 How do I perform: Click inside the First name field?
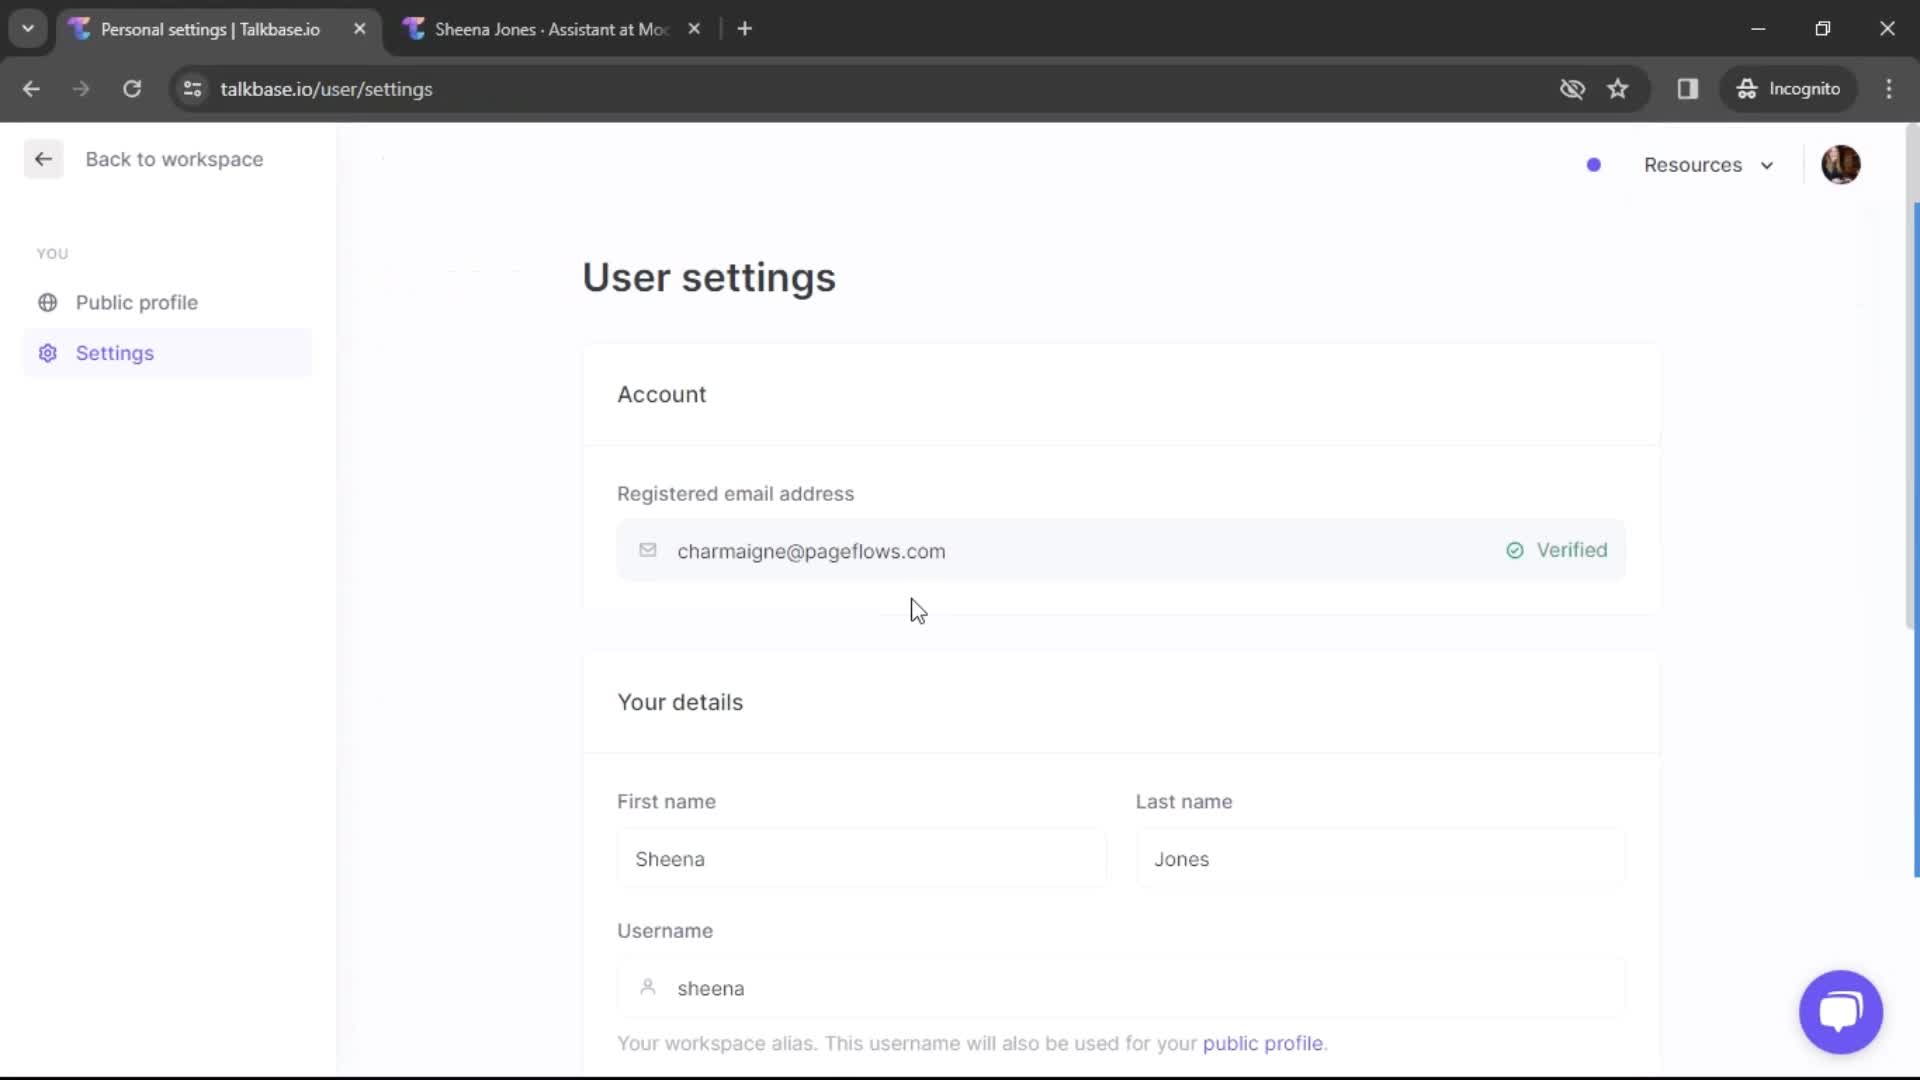(860, 858)
